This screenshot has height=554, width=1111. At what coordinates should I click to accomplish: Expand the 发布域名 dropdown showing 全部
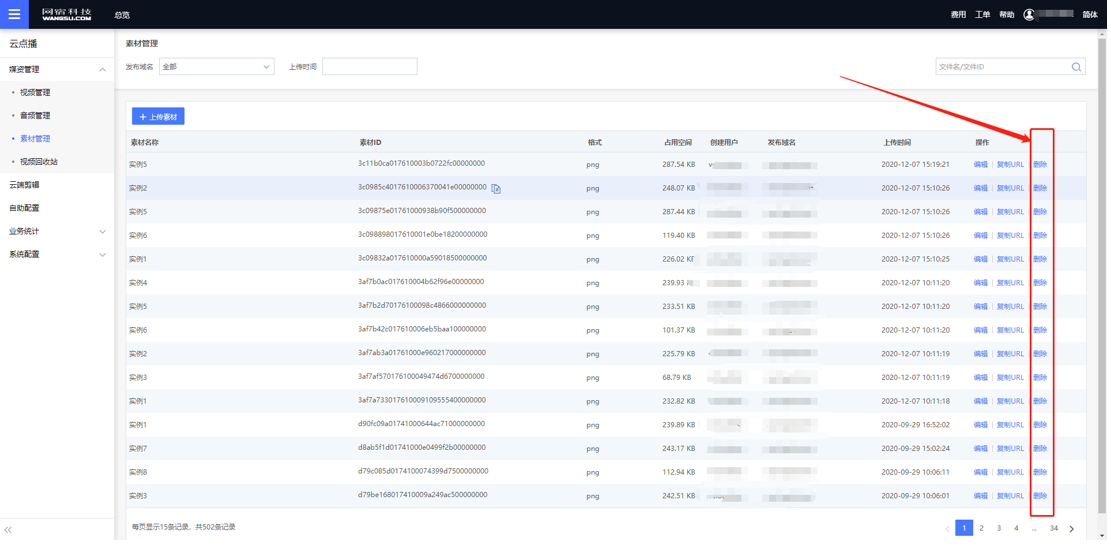click(217, 67)
